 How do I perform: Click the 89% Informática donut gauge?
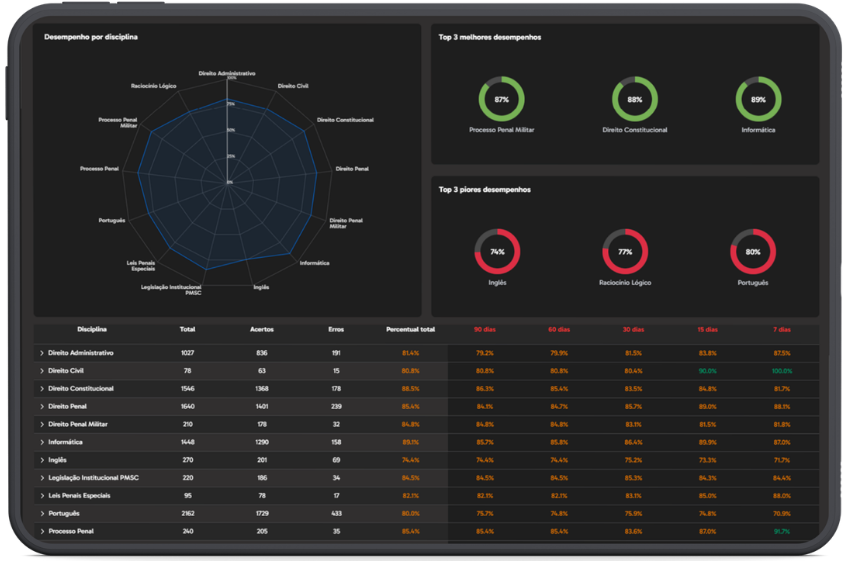pos(758,99)
